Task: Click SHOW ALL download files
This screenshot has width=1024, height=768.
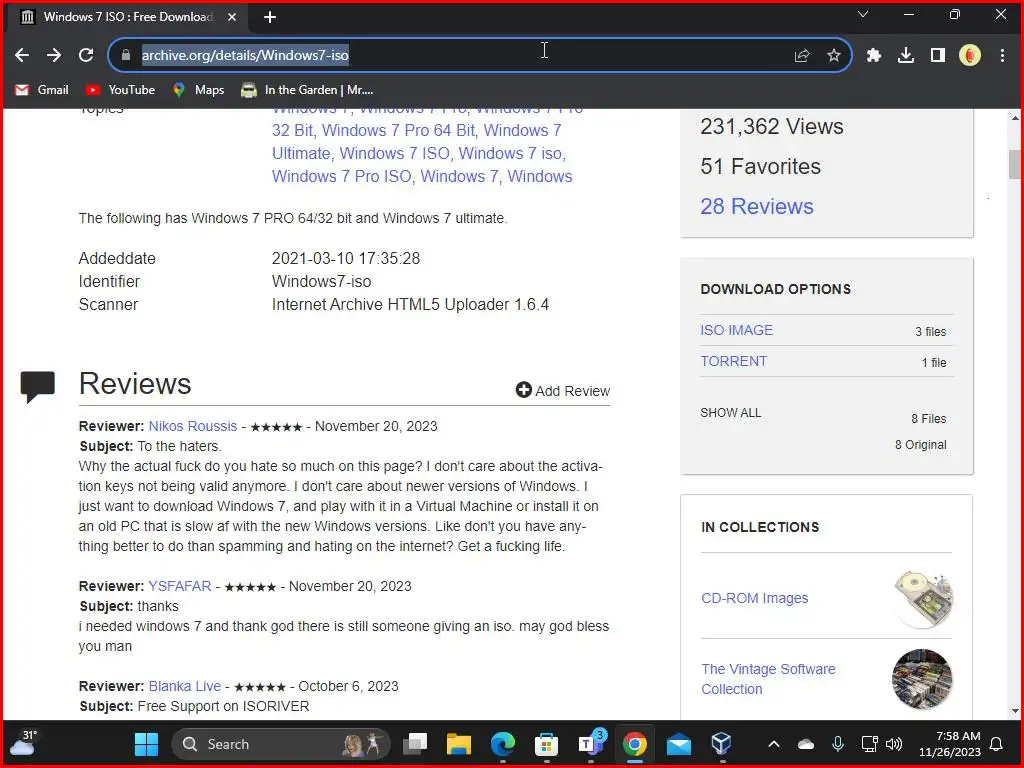Action: (731, 413)
